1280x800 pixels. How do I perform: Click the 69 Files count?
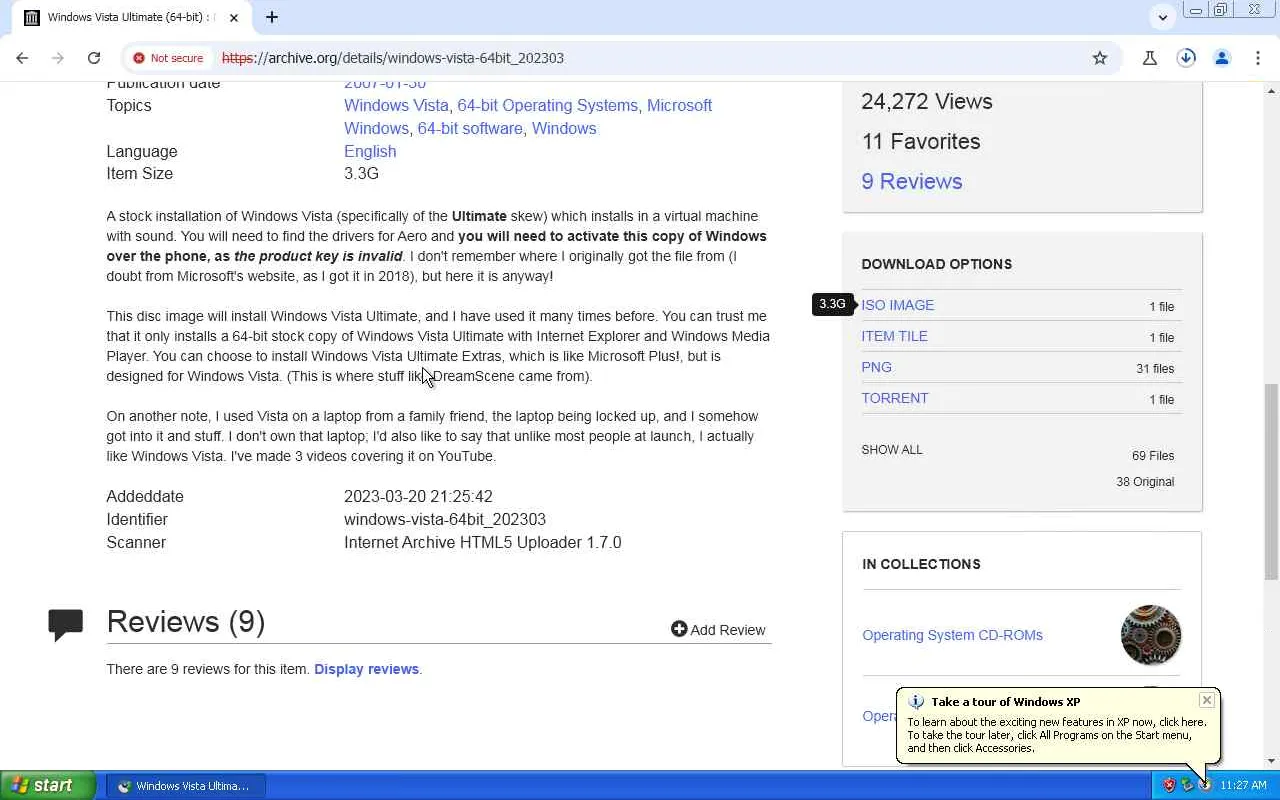coord(1153,456)
